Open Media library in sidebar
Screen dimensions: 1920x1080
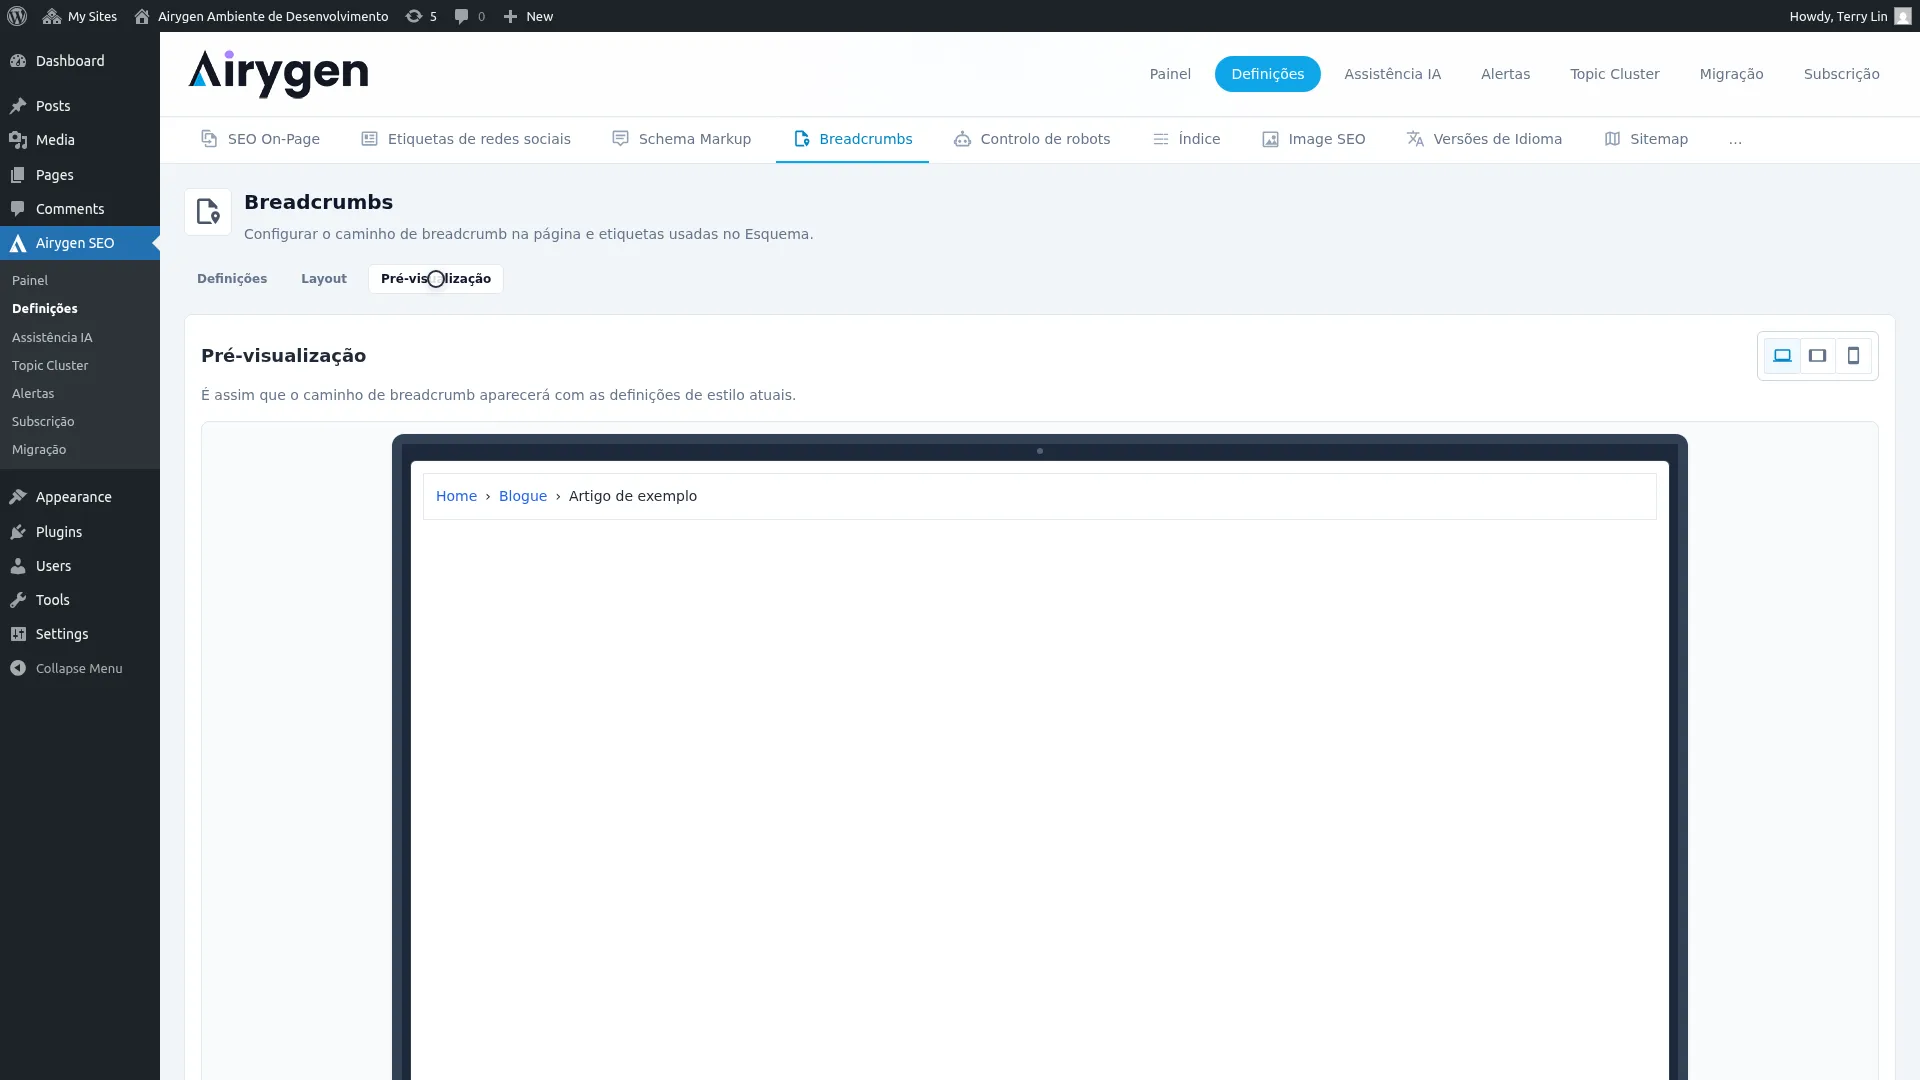point(80,140)
